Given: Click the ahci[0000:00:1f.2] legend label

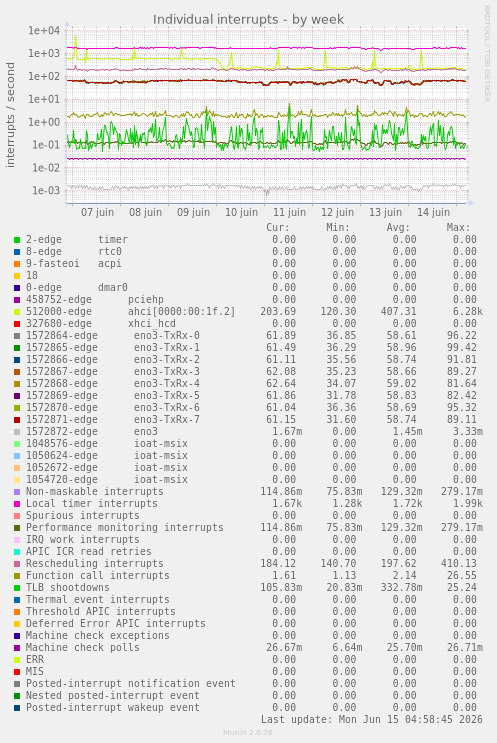Looking at the screenshot, I should [x=181, y=312].
